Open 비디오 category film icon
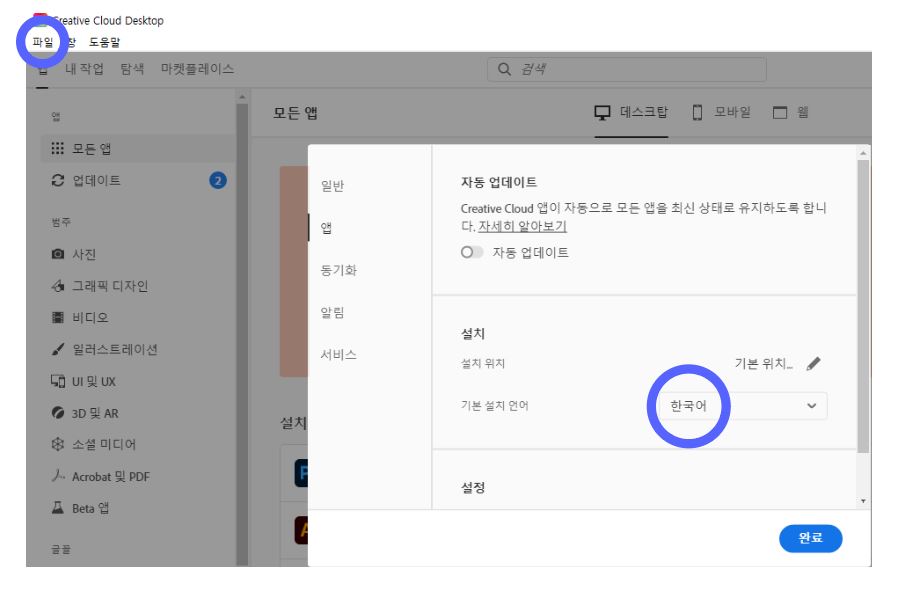Image resolution: width=901 pixels, height=601 pixels. [x=57, y=317]
